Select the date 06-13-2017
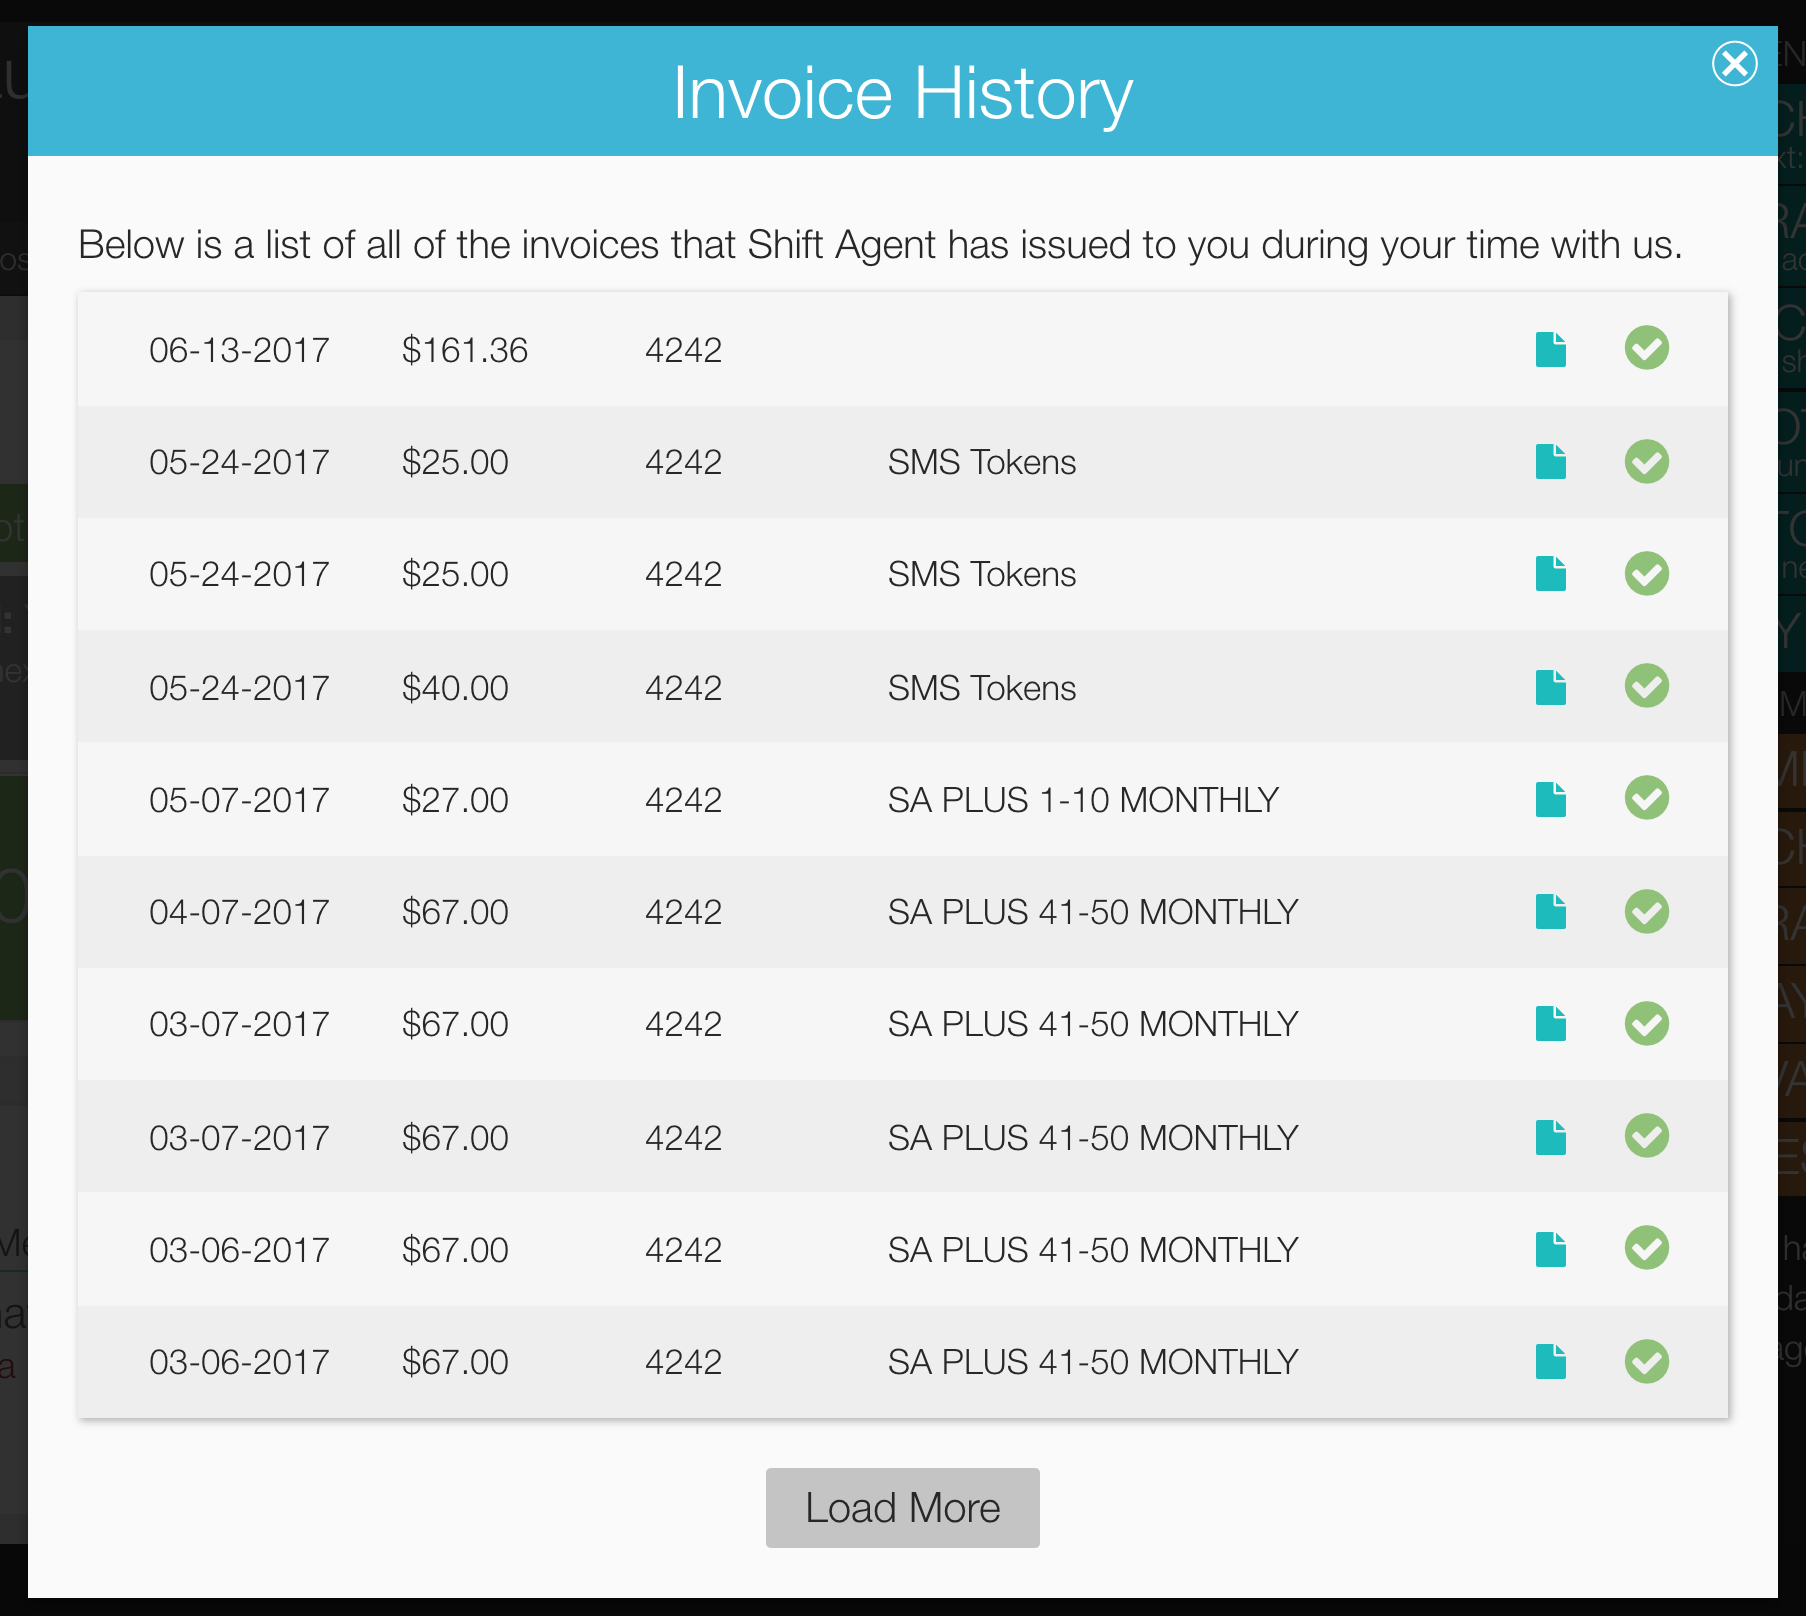The image size is (1806, 1616). [x=239, y=350]
